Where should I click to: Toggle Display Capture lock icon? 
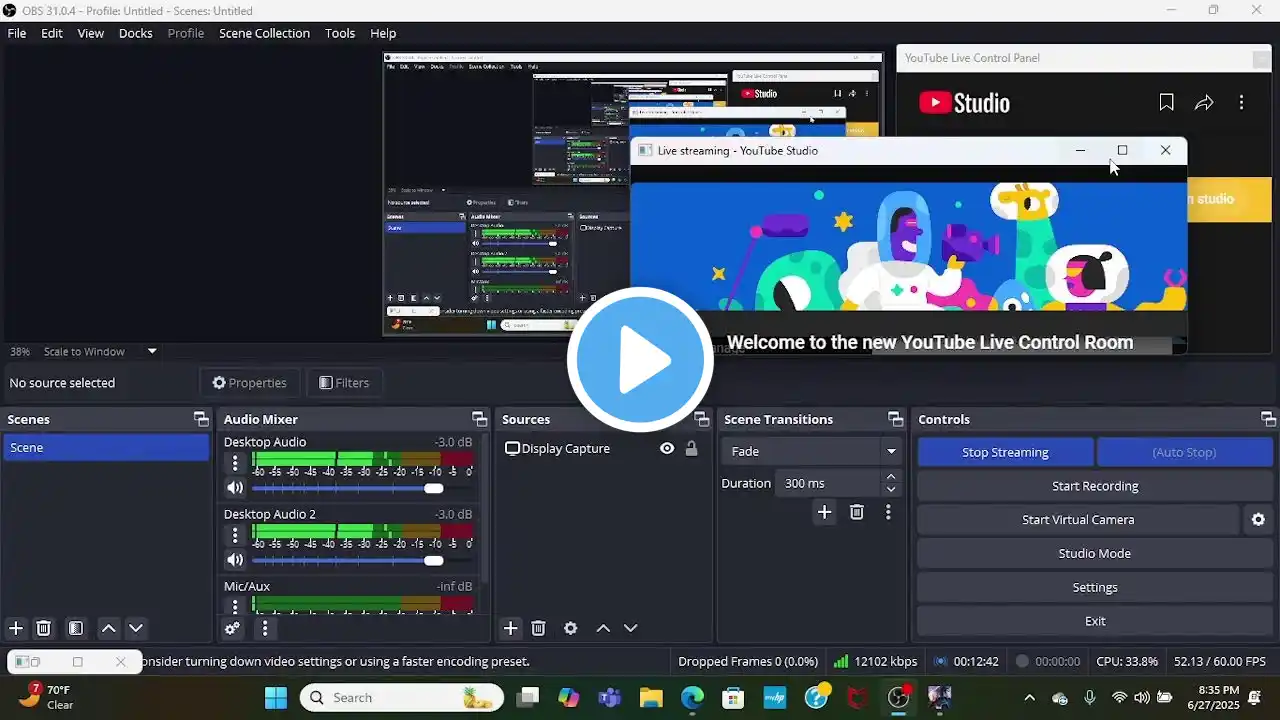[x=691, y=449]
